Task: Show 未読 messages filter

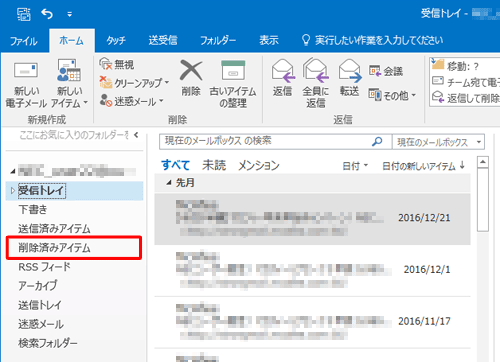Action: [214, 165]
